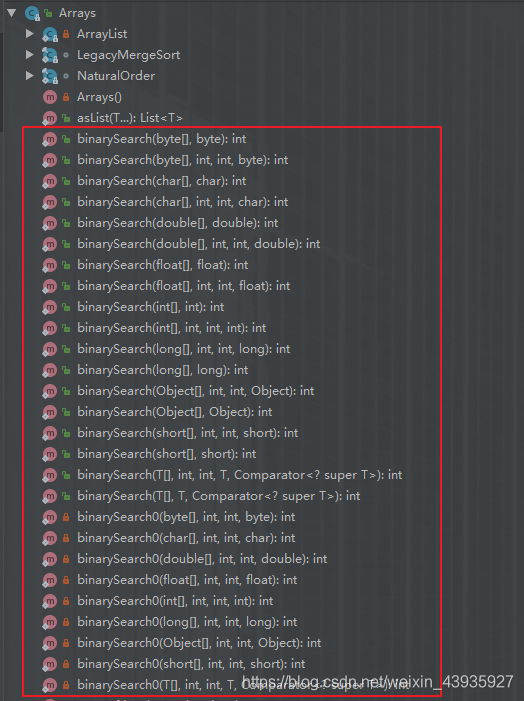Image resolution: width=524 pixels, height=701 pixels.
Task: Select binarySearch0(int[], int, int, int): int
Action: coord(175,601)
